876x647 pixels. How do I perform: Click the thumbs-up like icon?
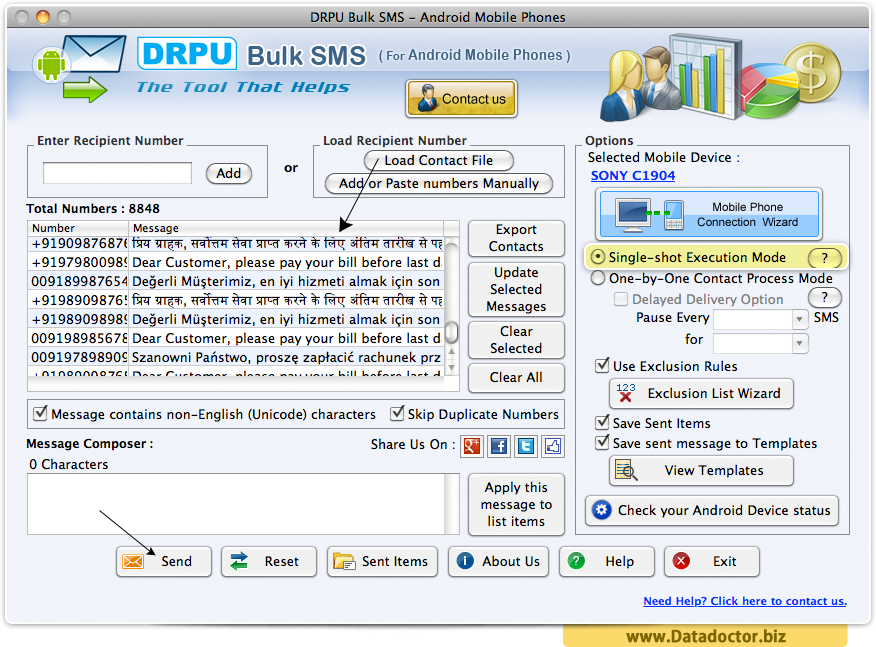pos(553,446)
